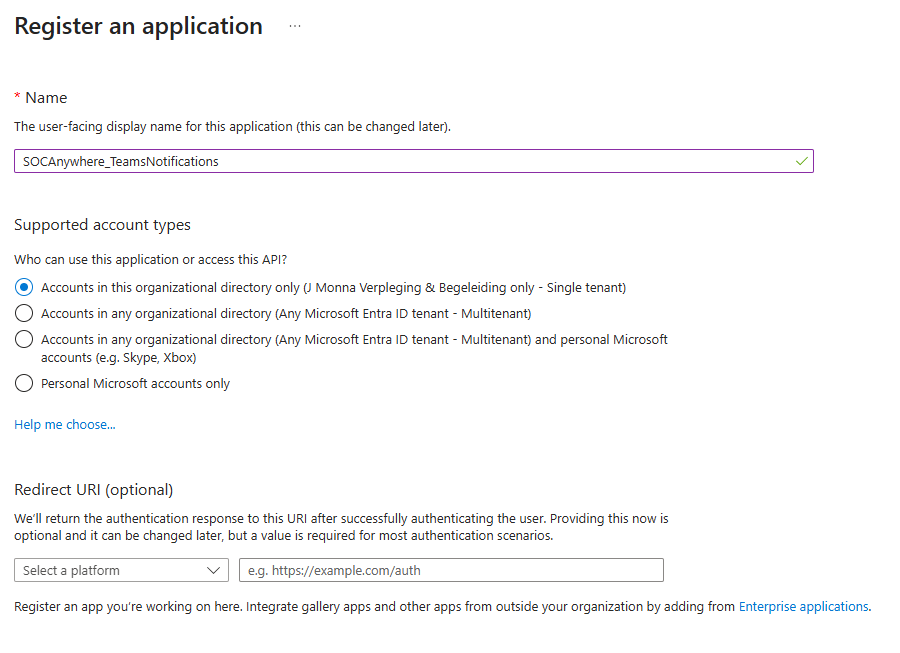This screenshot has width=900, height=653.
Task: Click the platform dropdown chevron arrow
Action: 212,570
